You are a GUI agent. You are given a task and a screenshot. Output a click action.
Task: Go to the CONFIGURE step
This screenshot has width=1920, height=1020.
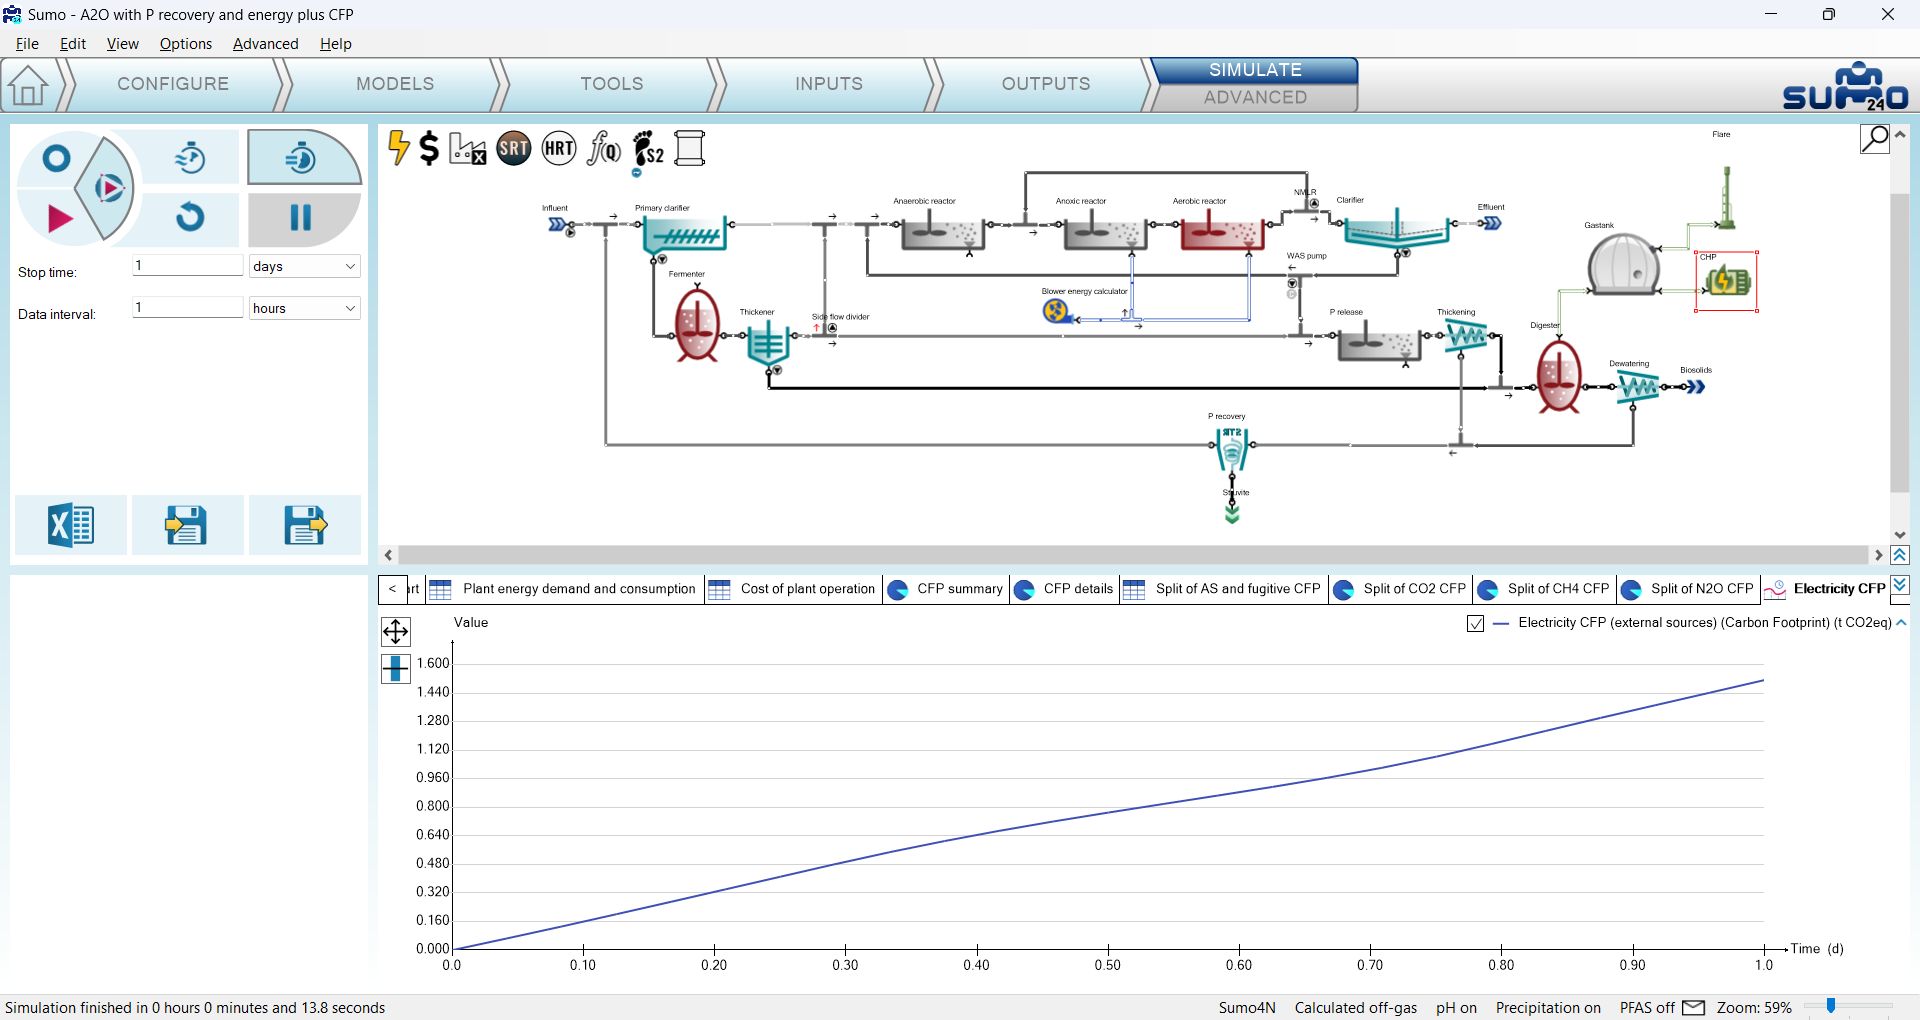click(x=173, y=84)
